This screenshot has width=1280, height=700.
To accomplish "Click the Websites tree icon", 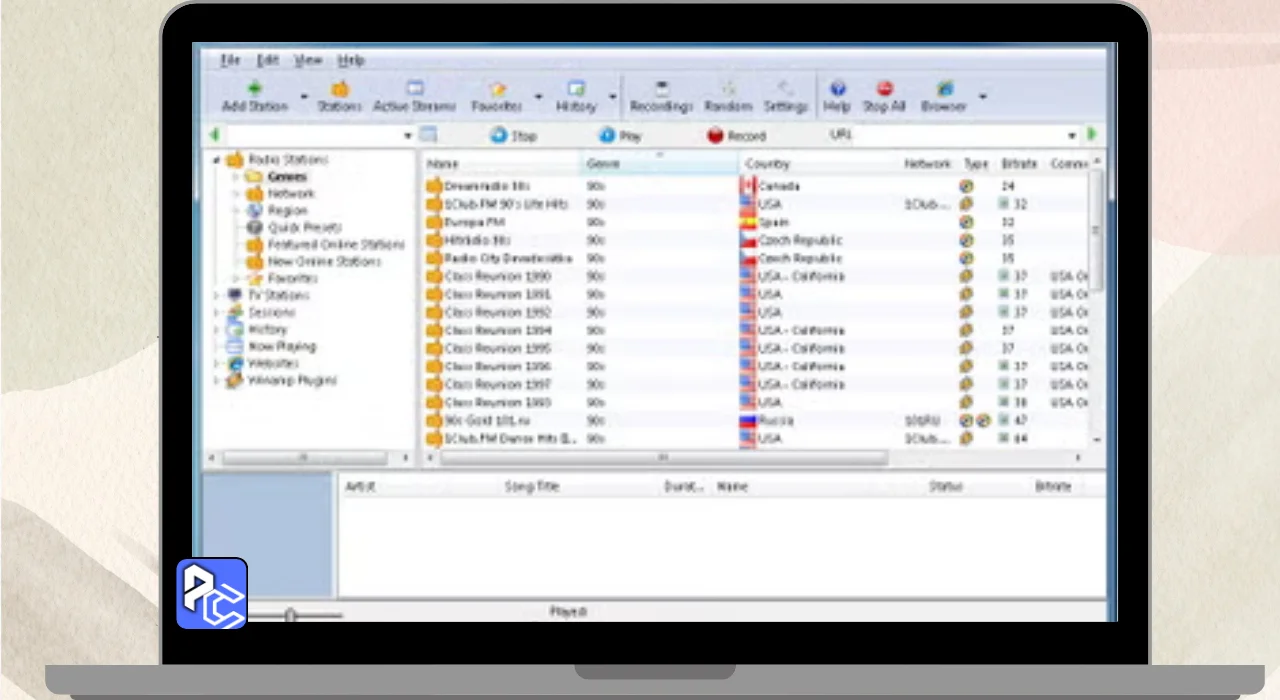I will (x=235, y=364).
